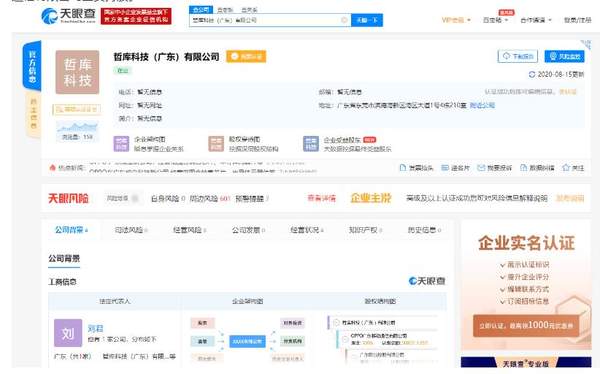Open the 知识产权 tab dropdown
This screenshot has height=374, width=600.
coord(365,230)
